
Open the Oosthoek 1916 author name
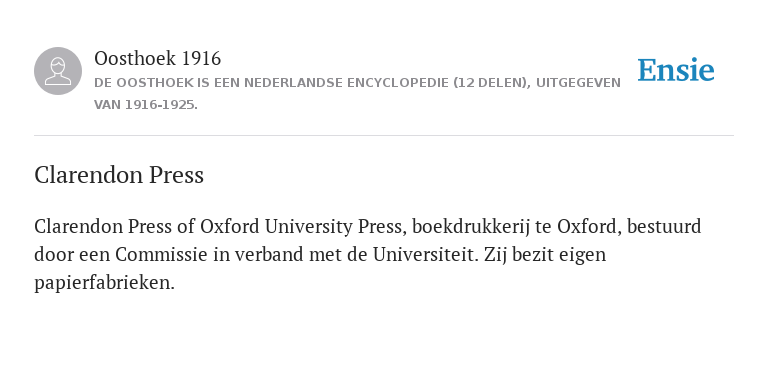point(157,59)
